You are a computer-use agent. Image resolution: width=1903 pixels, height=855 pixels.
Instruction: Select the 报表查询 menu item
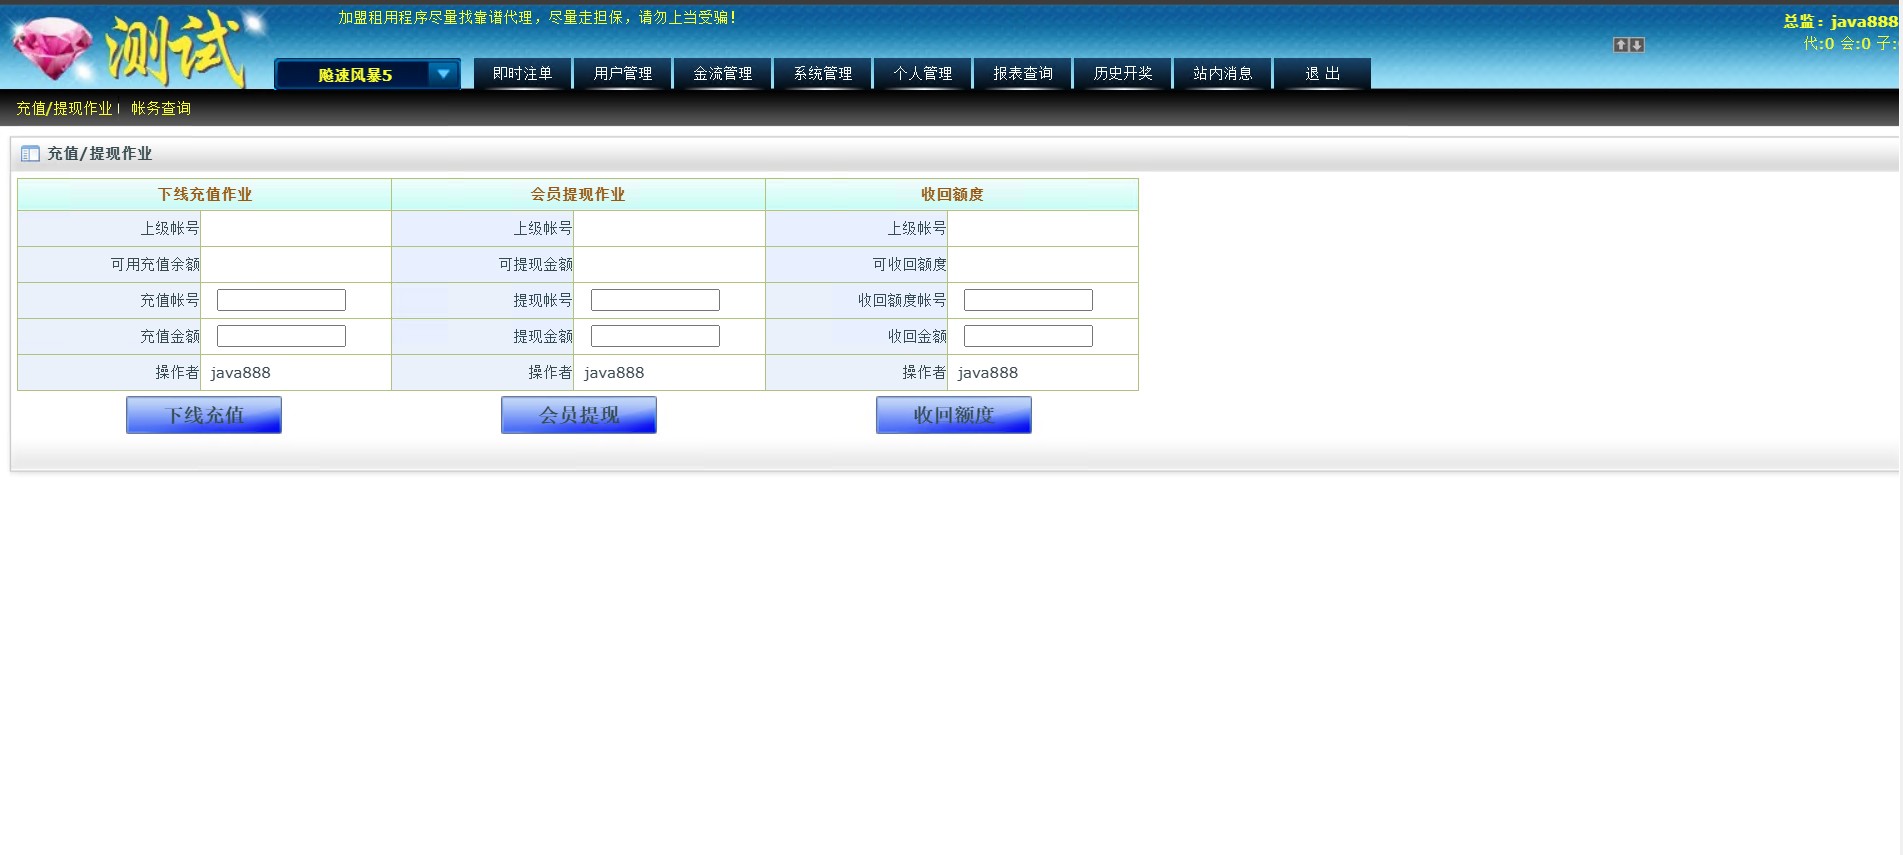1022,74
